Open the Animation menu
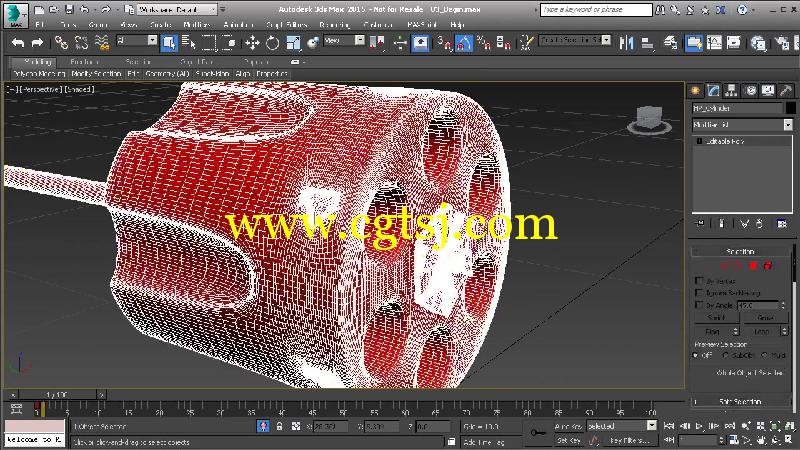The image size is (800, 450). click(238, 24)
